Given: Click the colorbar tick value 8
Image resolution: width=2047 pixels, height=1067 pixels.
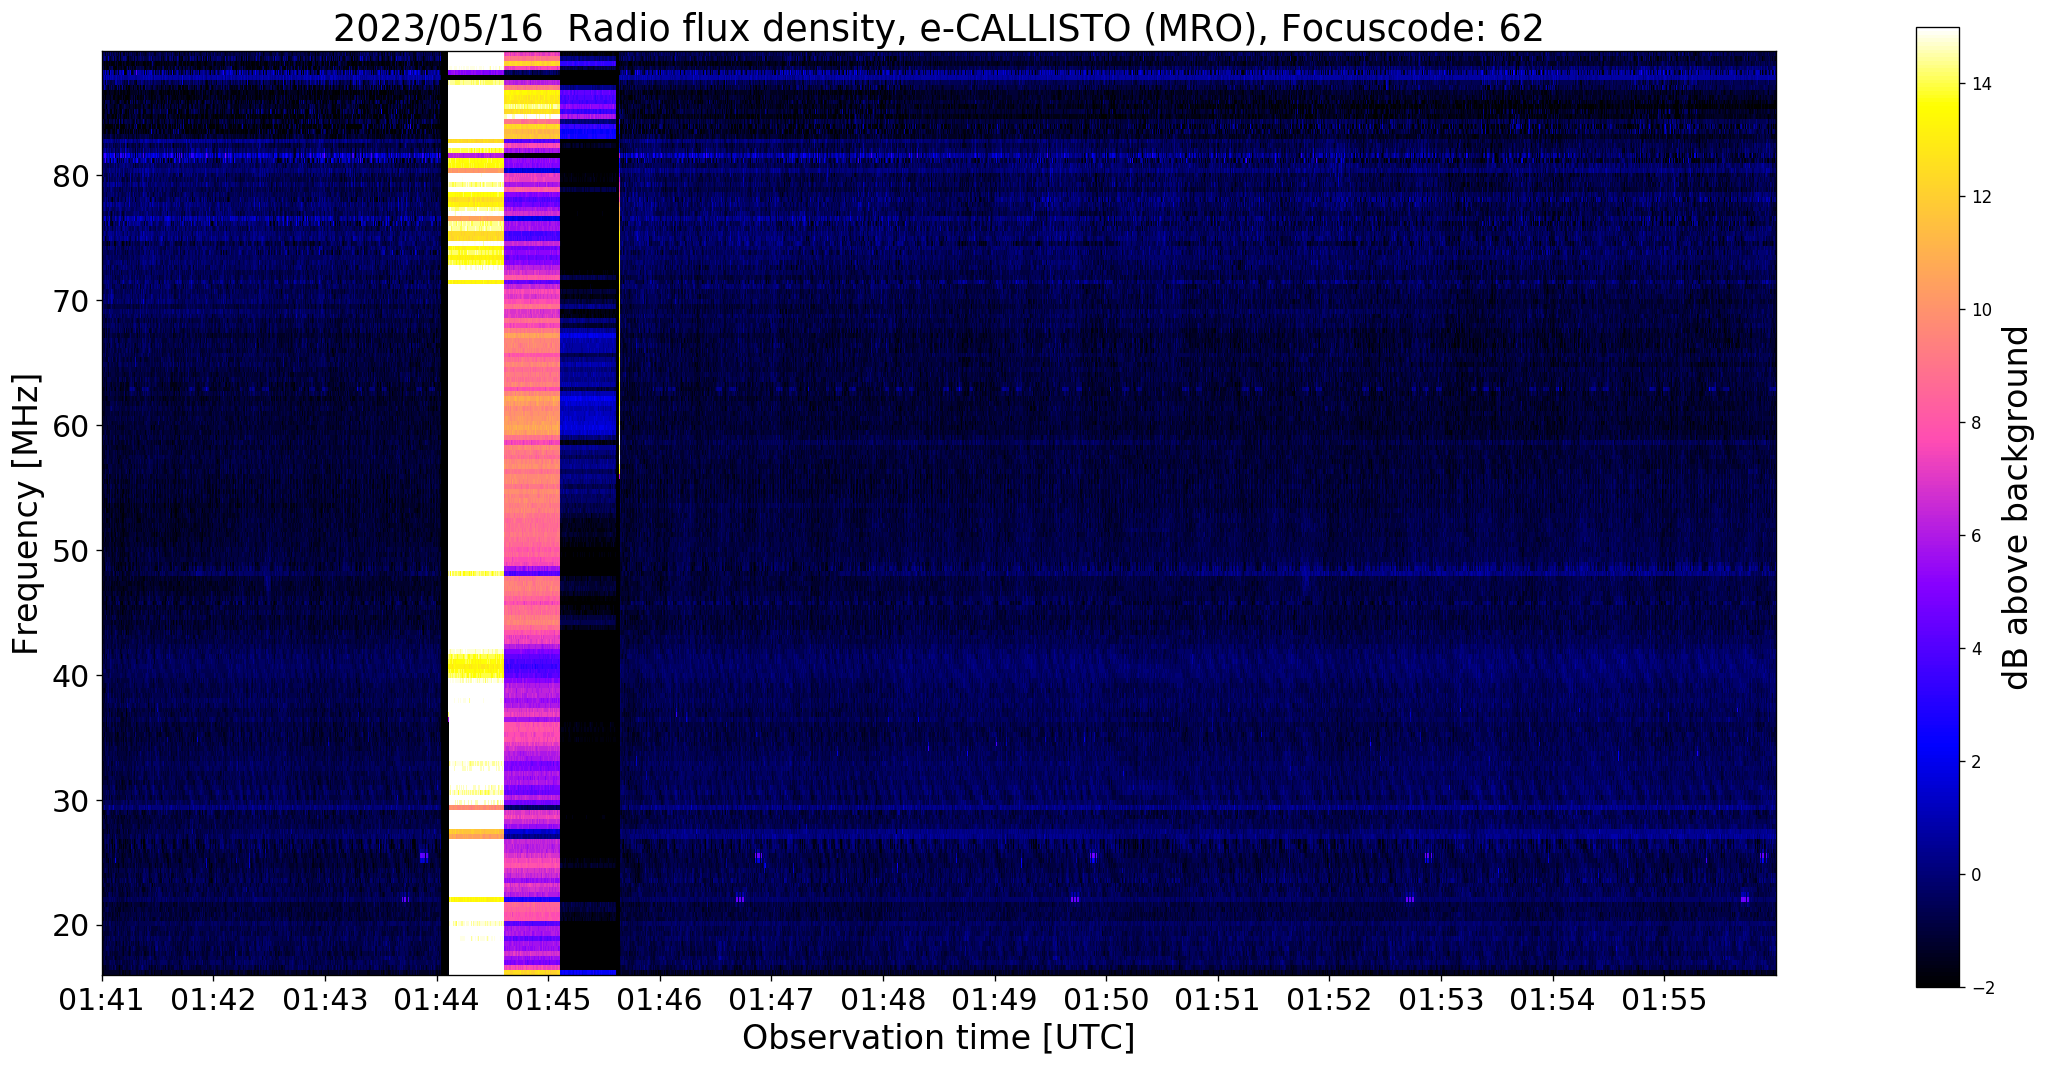Looking at the screenshot, I should (x=1975, y=423).
